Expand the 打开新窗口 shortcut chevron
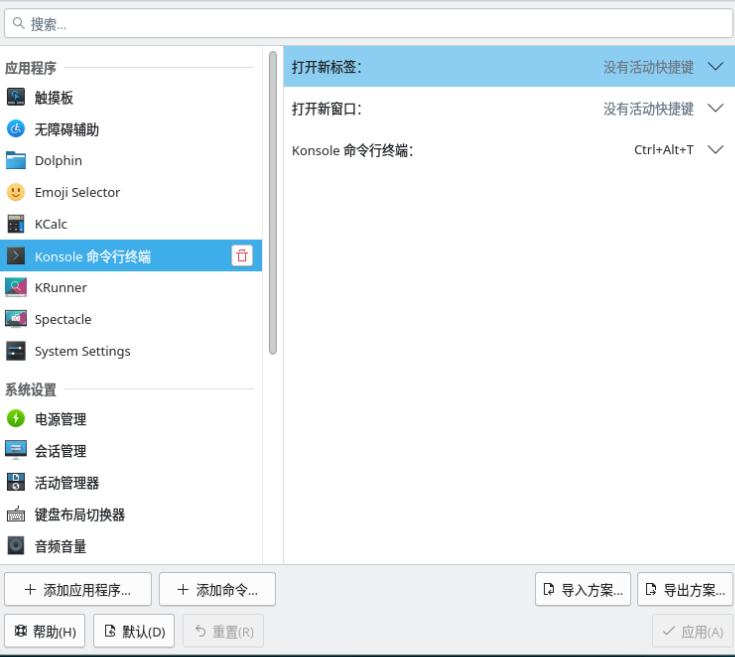This screenshot has width=735, height=657. 715,109
